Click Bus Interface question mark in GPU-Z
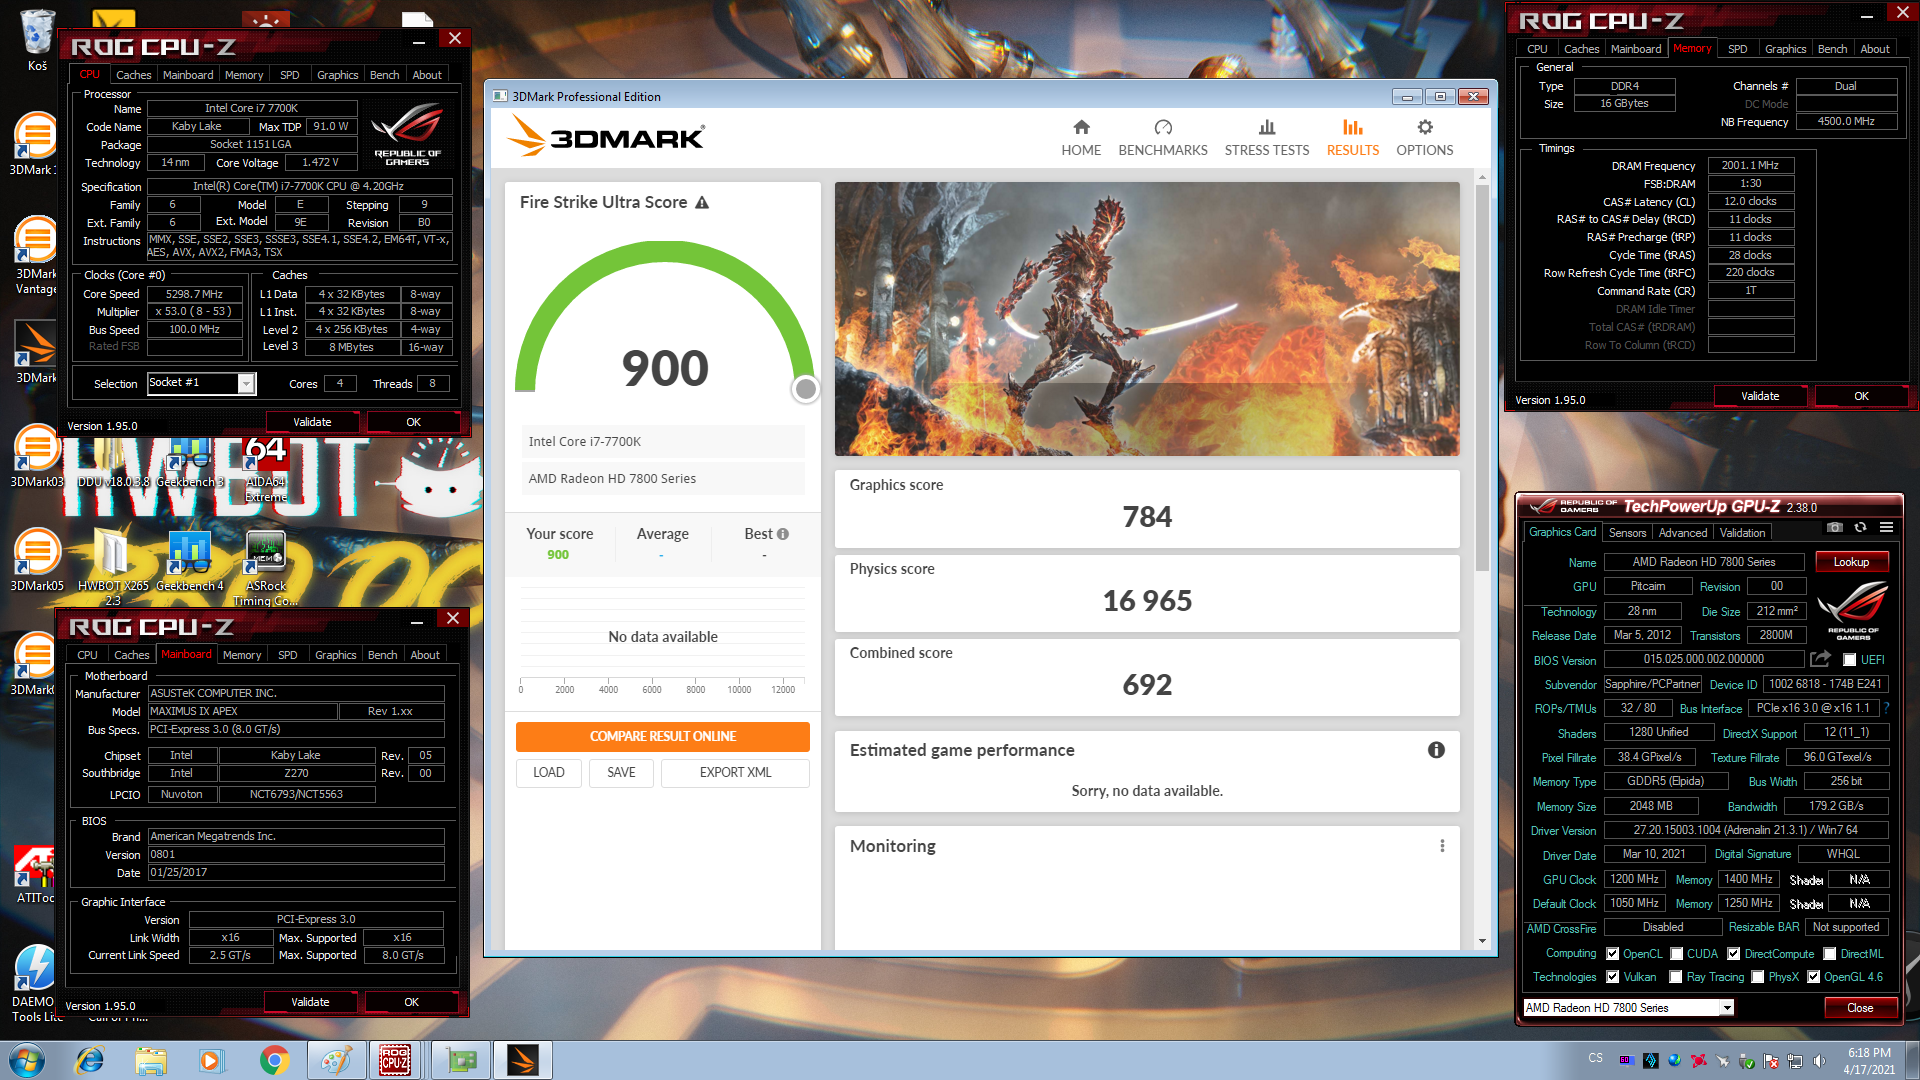Image resolution: width=1920 pixels, height=1080 pixels. click(1887, 708)
